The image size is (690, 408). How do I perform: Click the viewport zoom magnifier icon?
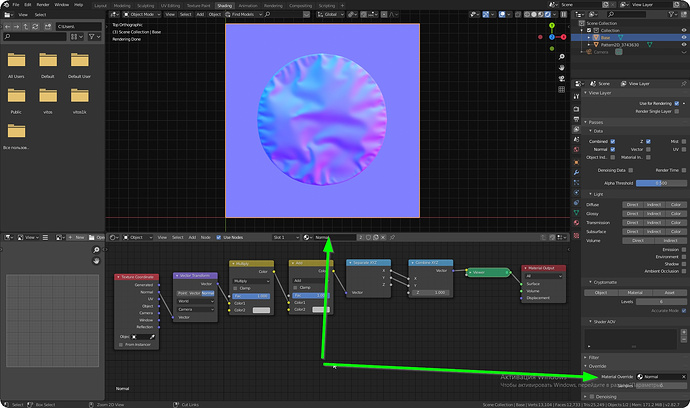click(562, 57)
